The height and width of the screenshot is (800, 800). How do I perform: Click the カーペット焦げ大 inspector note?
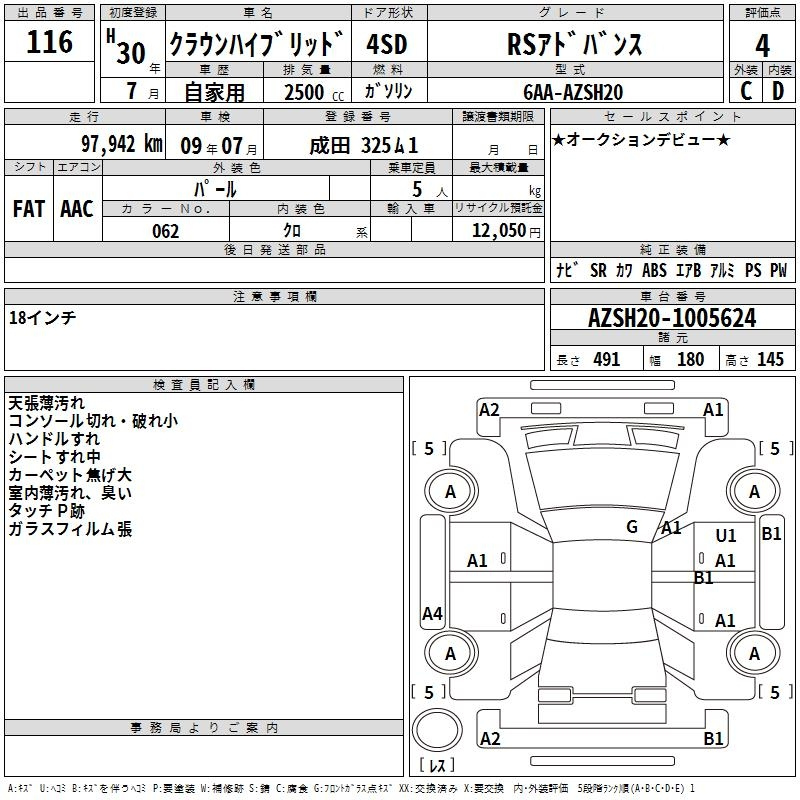coord(70,474)
